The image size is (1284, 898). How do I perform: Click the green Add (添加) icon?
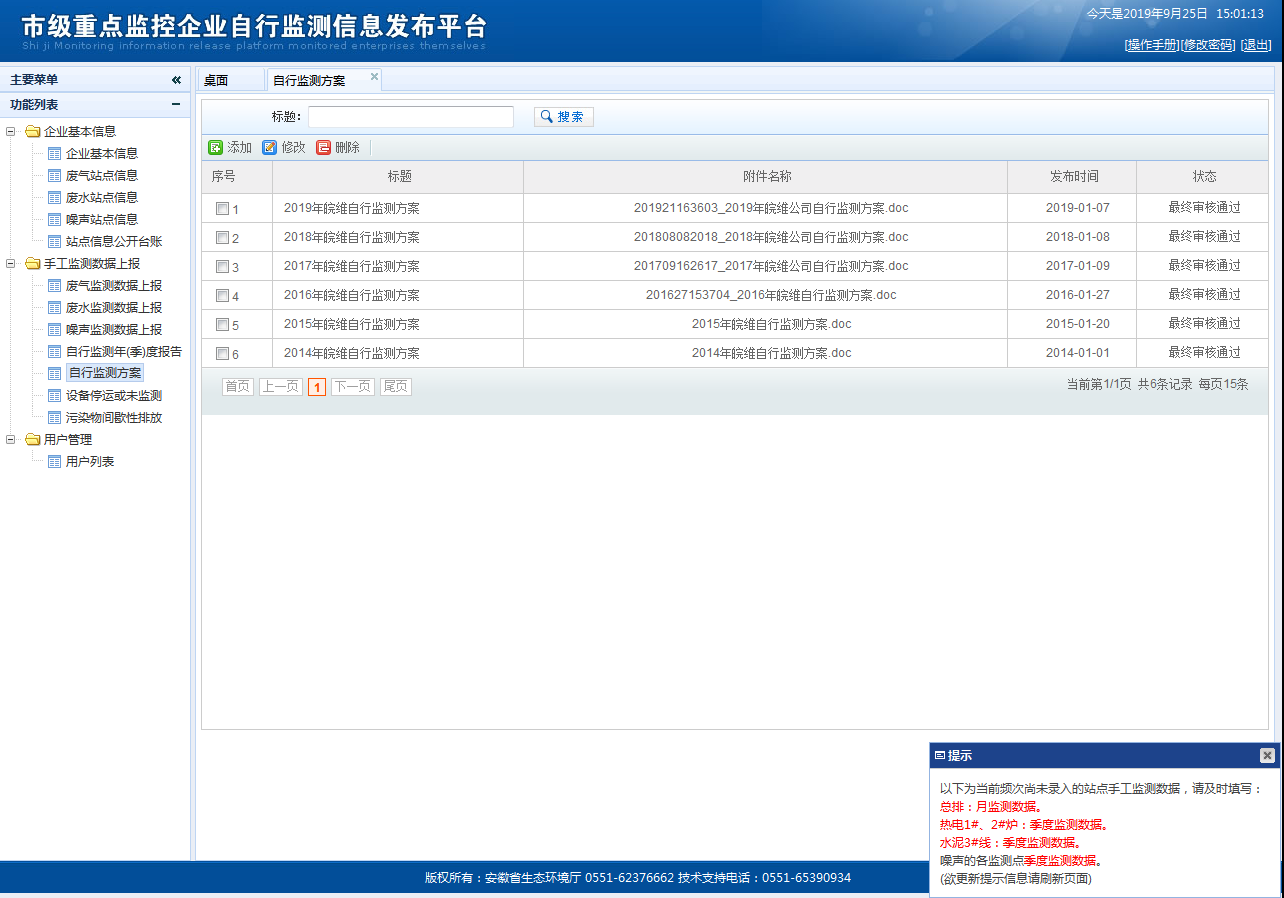tap(215, 148)
